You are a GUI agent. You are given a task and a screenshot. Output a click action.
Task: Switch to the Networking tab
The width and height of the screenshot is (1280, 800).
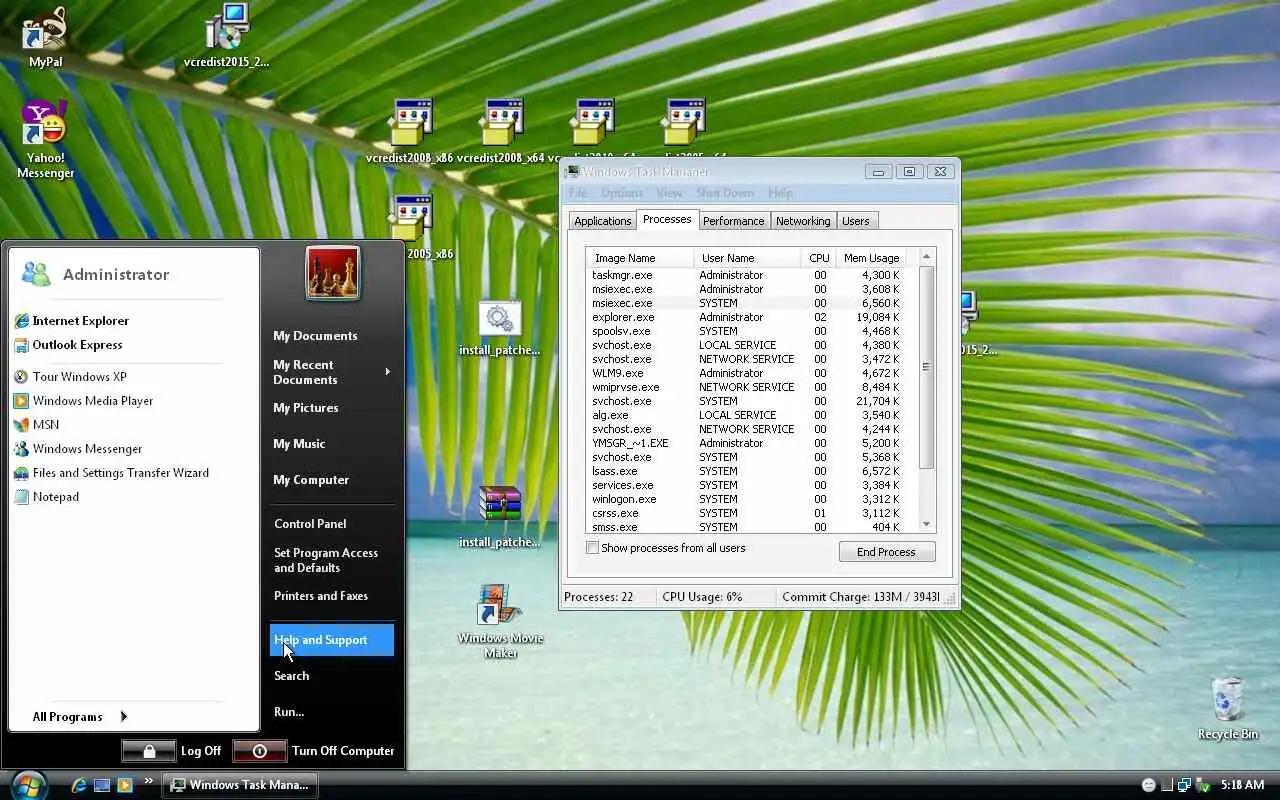click(803, 221)
